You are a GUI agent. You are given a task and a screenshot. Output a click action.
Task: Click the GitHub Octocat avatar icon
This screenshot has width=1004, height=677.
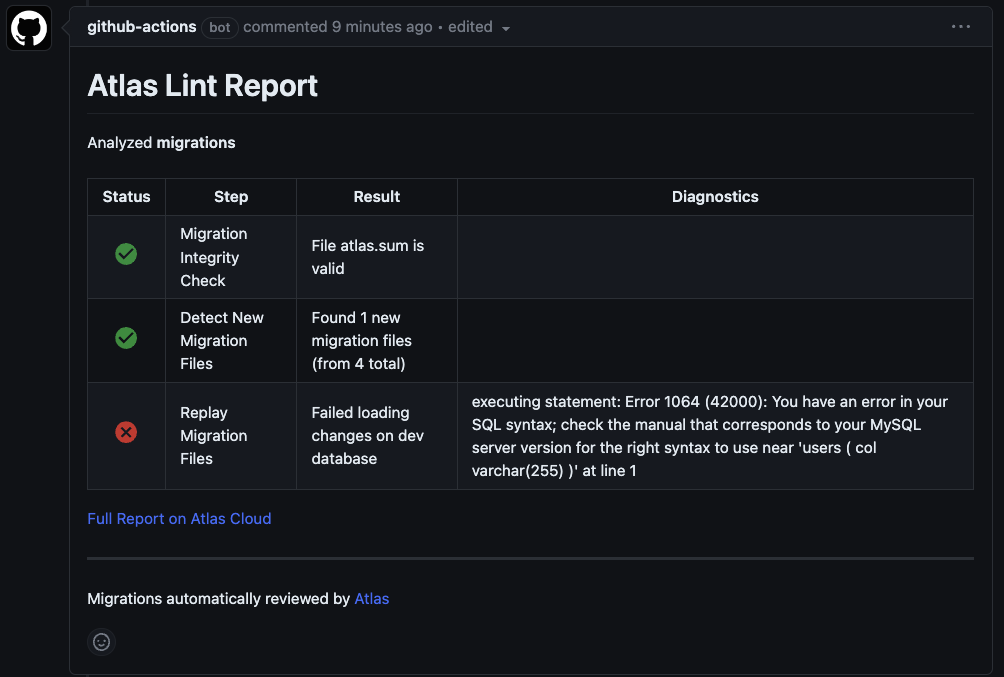(x=29, y=28)
